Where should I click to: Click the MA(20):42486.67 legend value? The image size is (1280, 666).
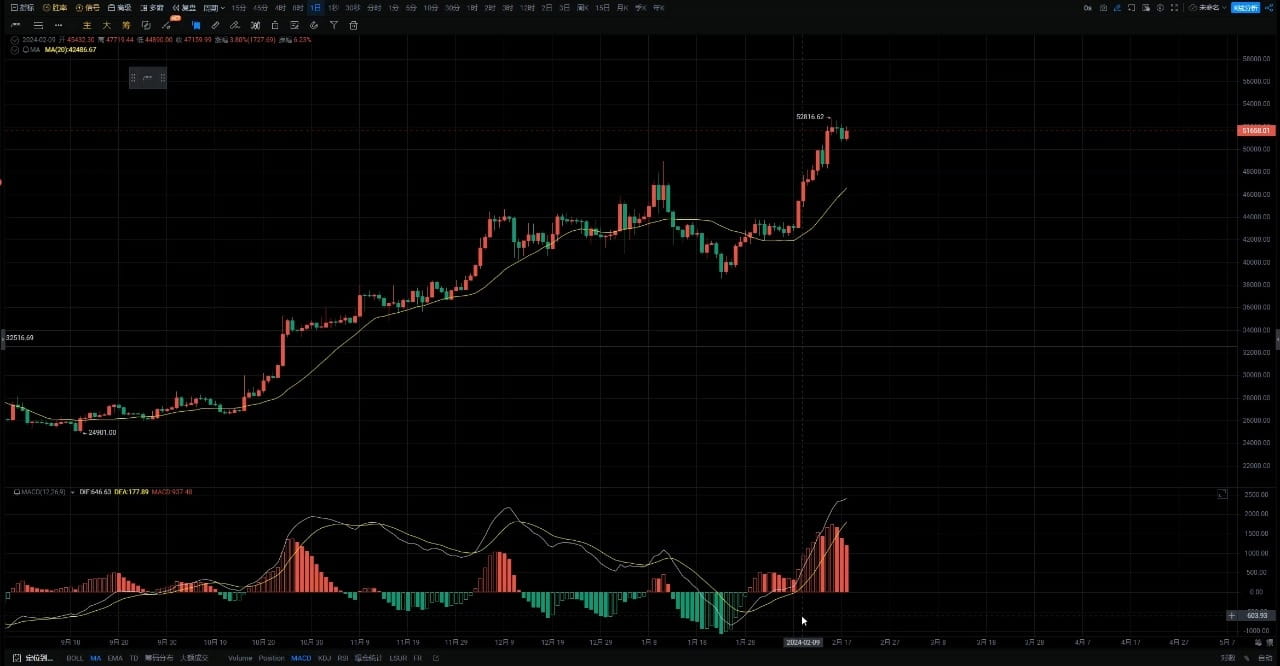70,49
